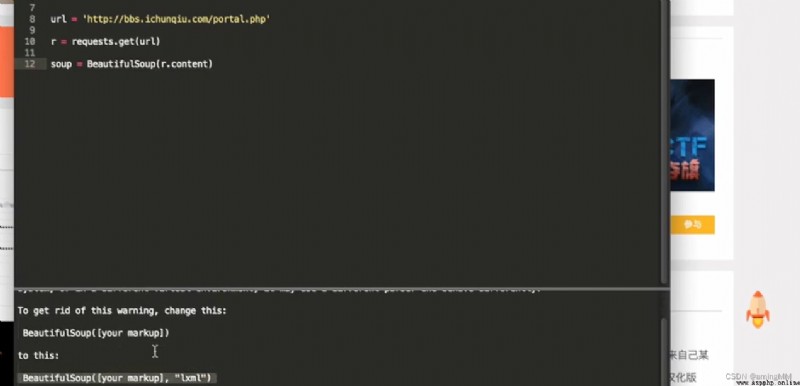Click the rocket back-to-top icon
The height and width of the screenshot is (386, 800).
[758, 310]
